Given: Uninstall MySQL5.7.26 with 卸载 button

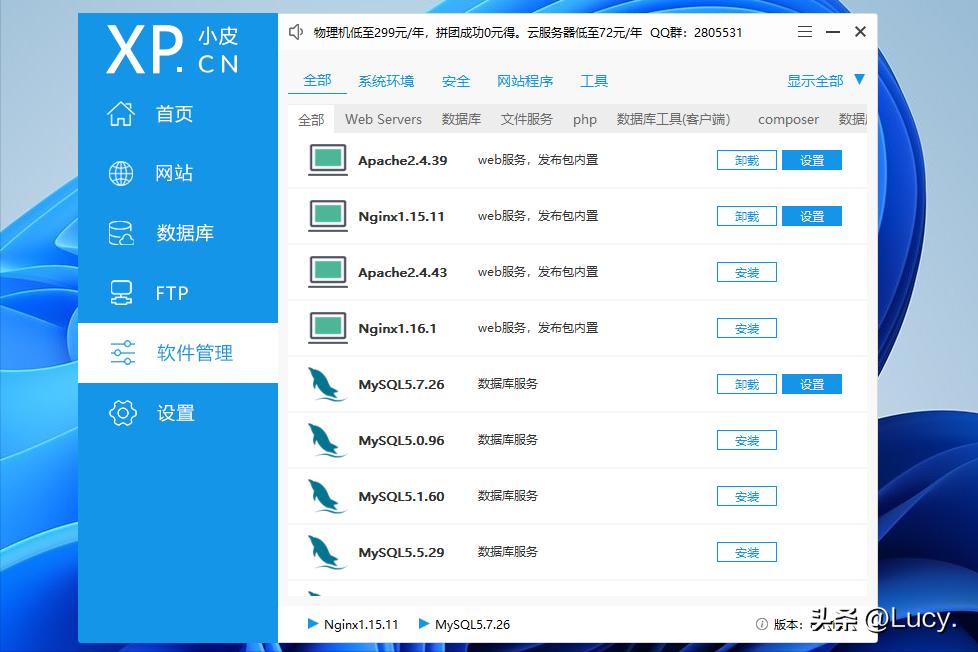Looking at the screenshot, I should [x=747, y=384].
